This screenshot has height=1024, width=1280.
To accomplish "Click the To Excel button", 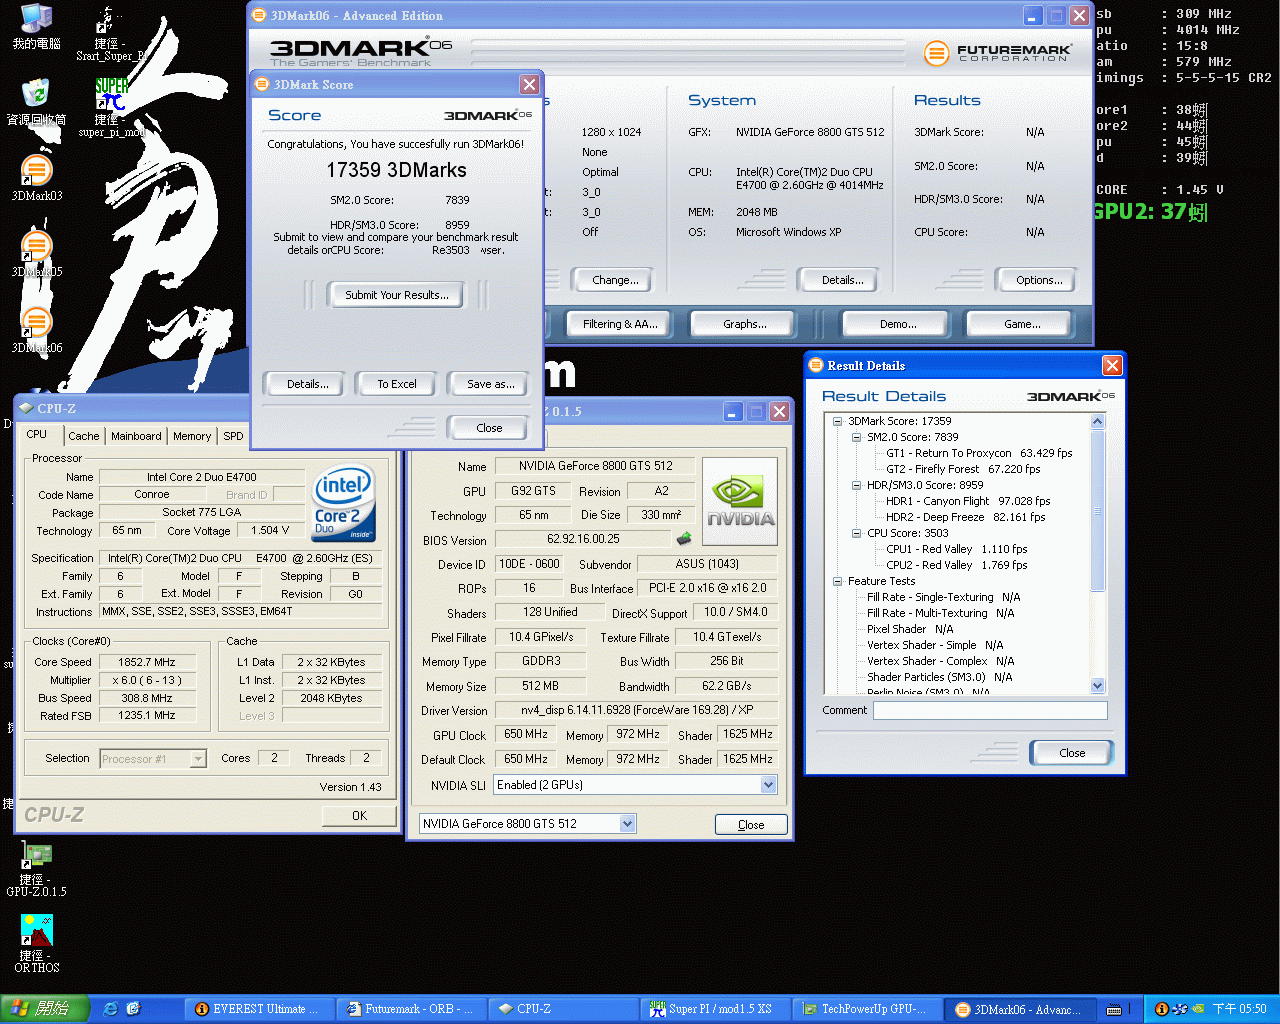I will click(397, 384).
